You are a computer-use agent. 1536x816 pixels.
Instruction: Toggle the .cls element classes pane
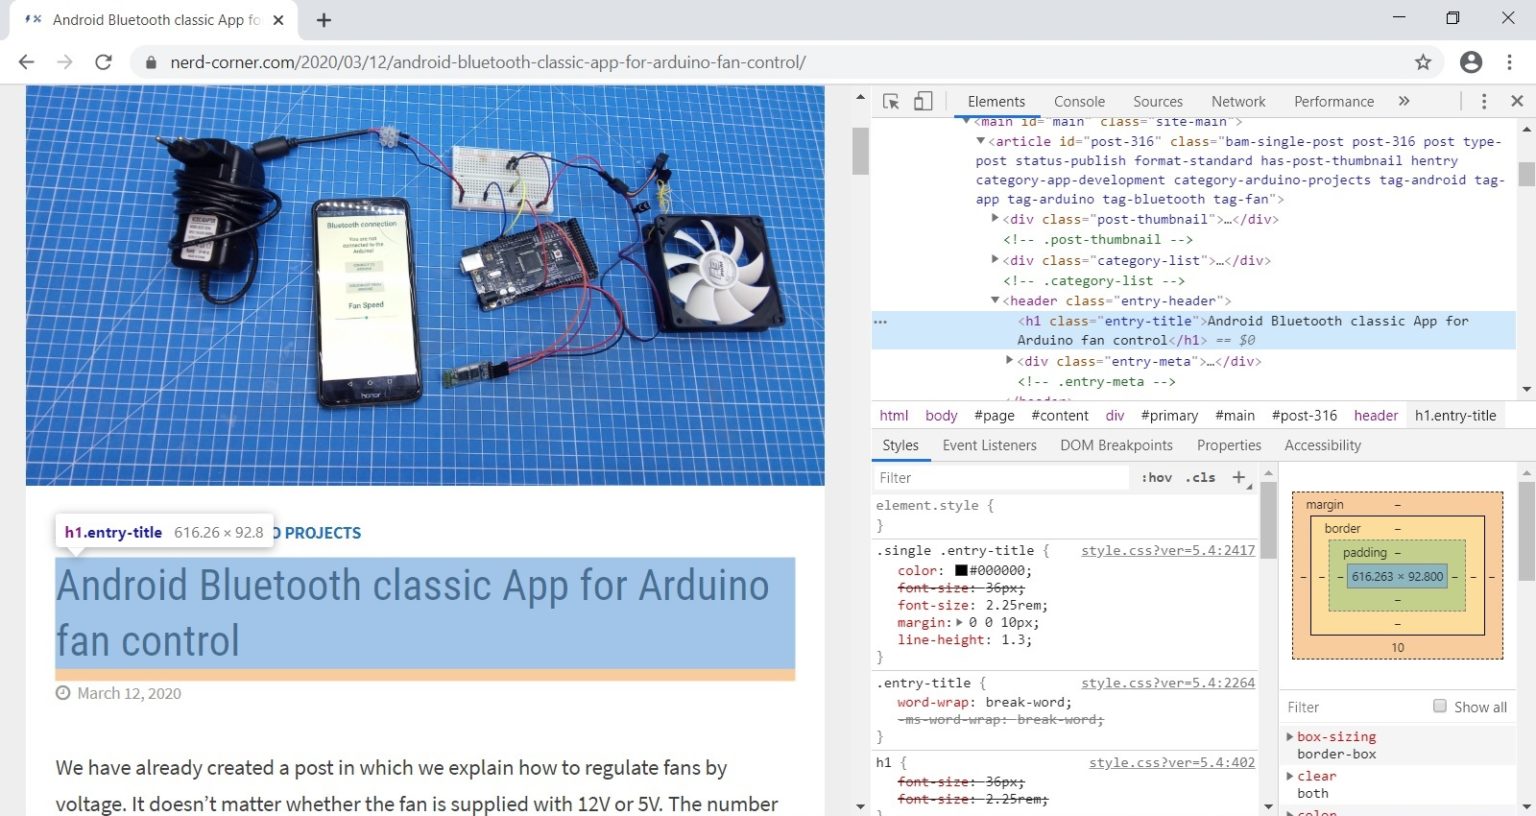(1201, 477)
